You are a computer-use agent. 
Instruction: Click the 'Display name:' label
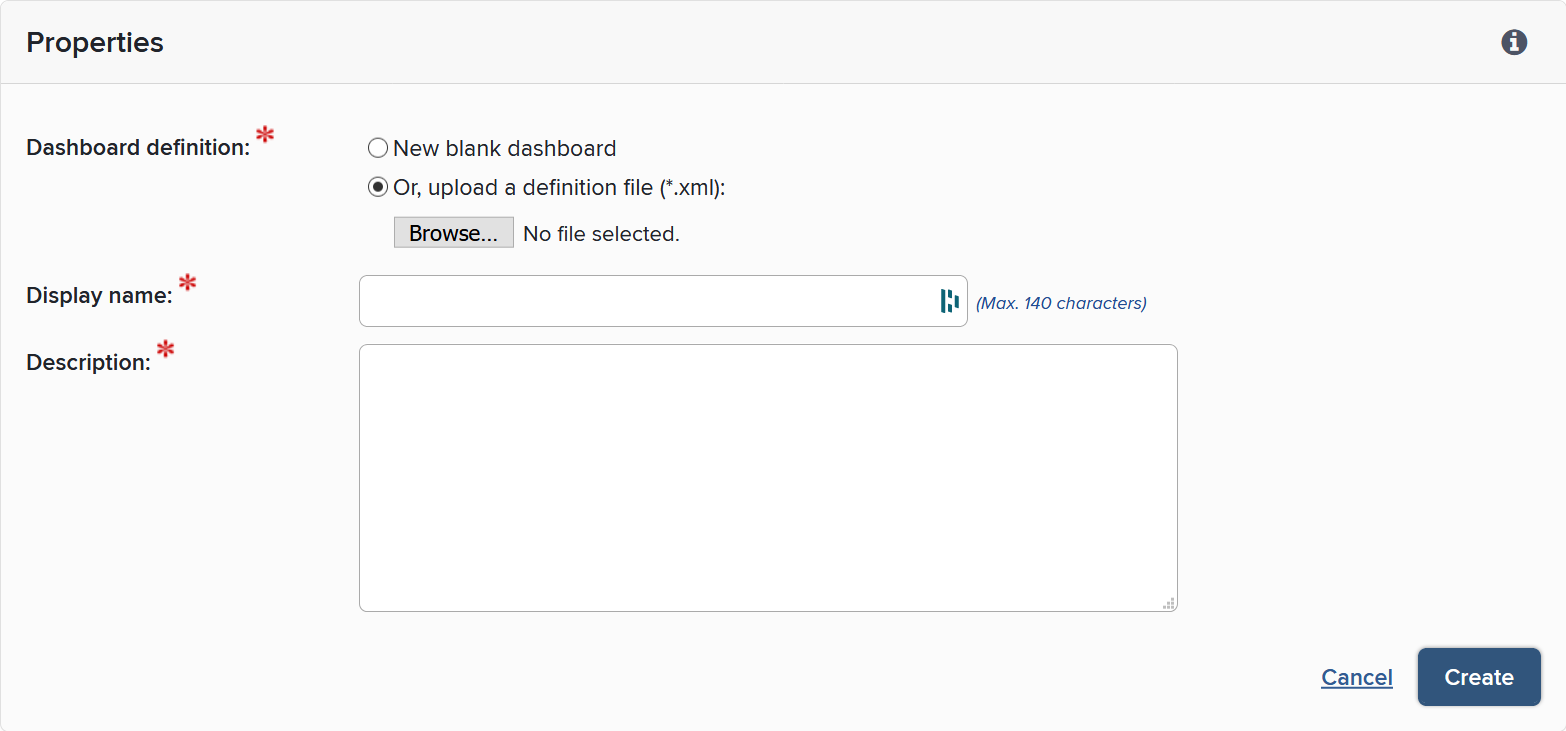click(99, 296)
